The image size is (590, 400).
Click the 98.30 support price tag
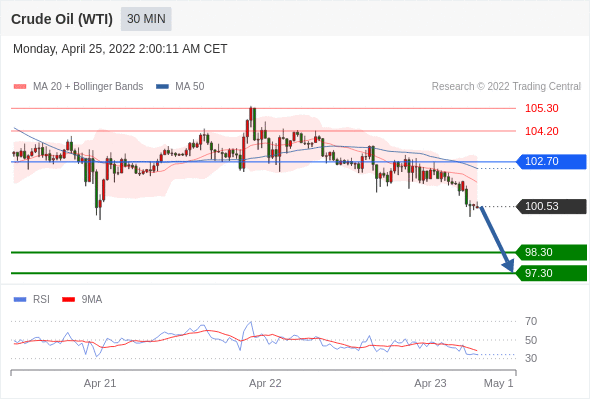[x=551, y=252]
